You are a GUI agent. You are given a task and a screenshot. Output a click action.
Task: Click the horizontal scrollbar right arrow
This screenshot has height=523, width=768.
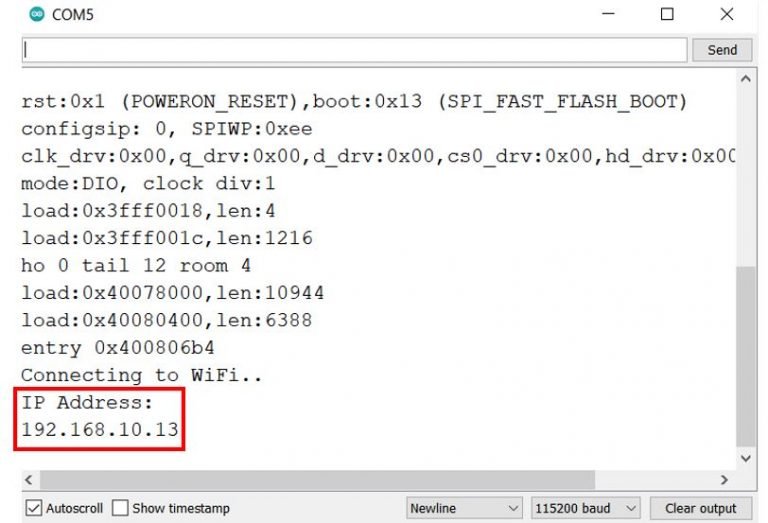point(725,480)
